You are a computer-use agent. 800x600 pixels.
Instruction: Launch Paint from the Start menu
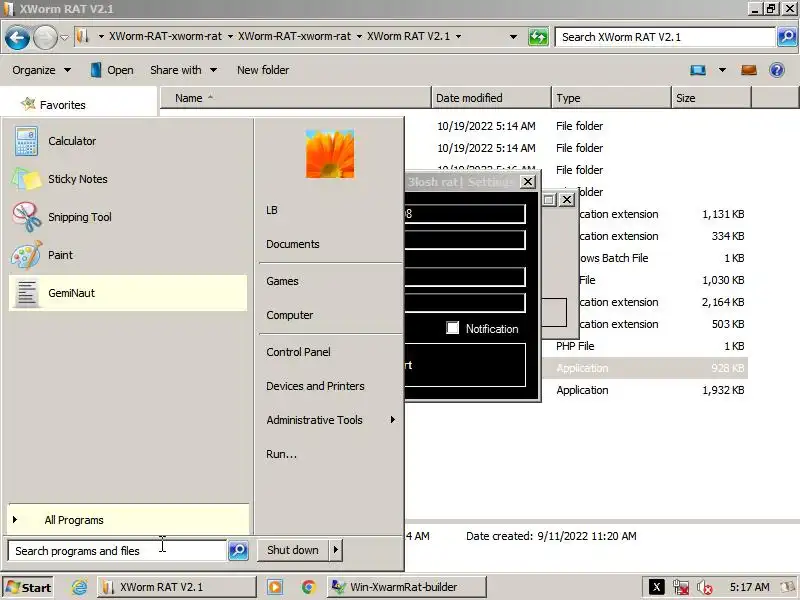click(128, 255)
